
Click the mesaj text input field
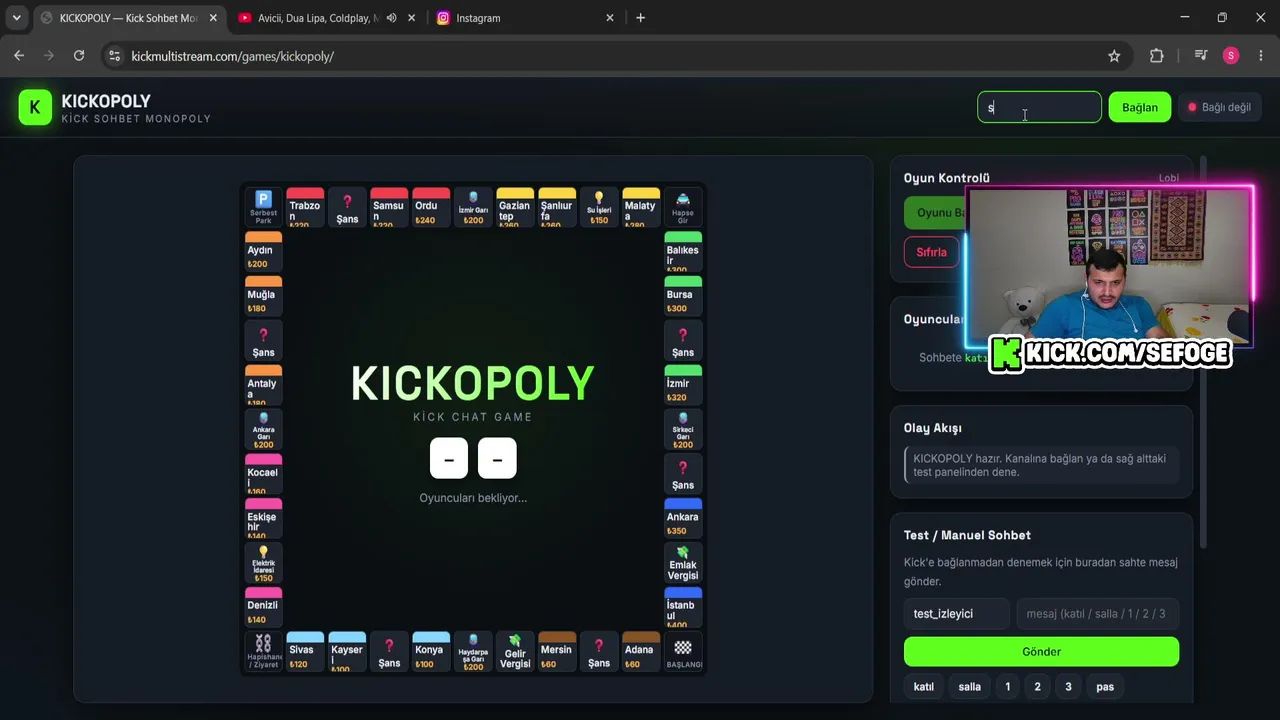[x=1097, y=614]
